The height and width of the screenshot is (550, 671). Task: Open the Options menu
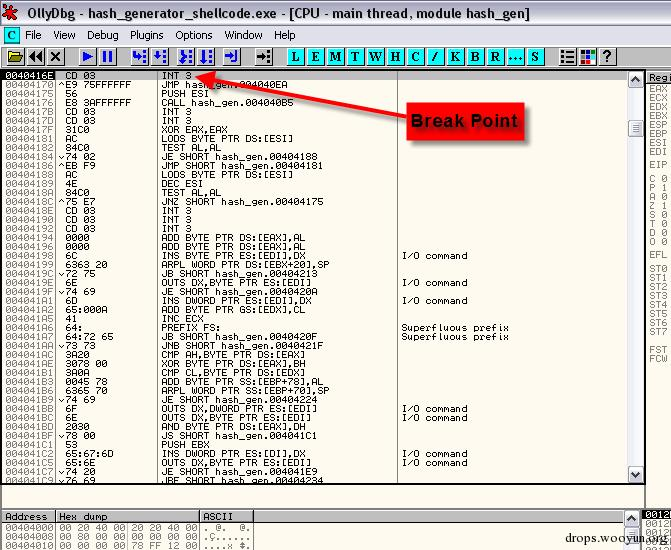point(194,35)
